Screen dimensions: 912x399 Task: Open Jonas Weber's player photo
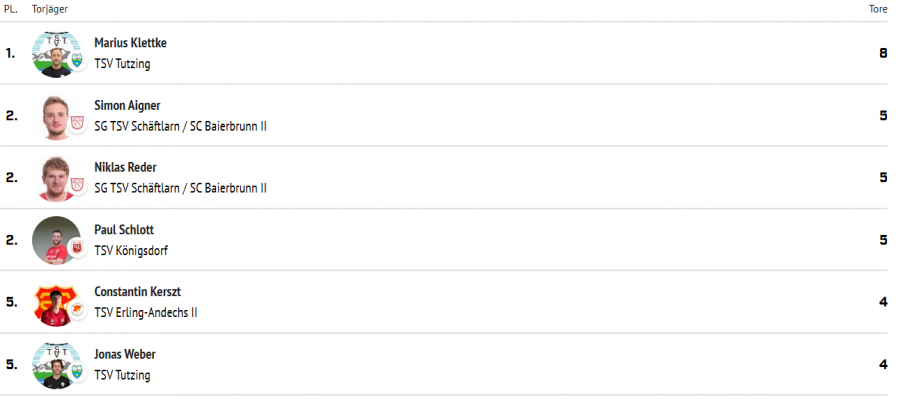click(56, 366)
